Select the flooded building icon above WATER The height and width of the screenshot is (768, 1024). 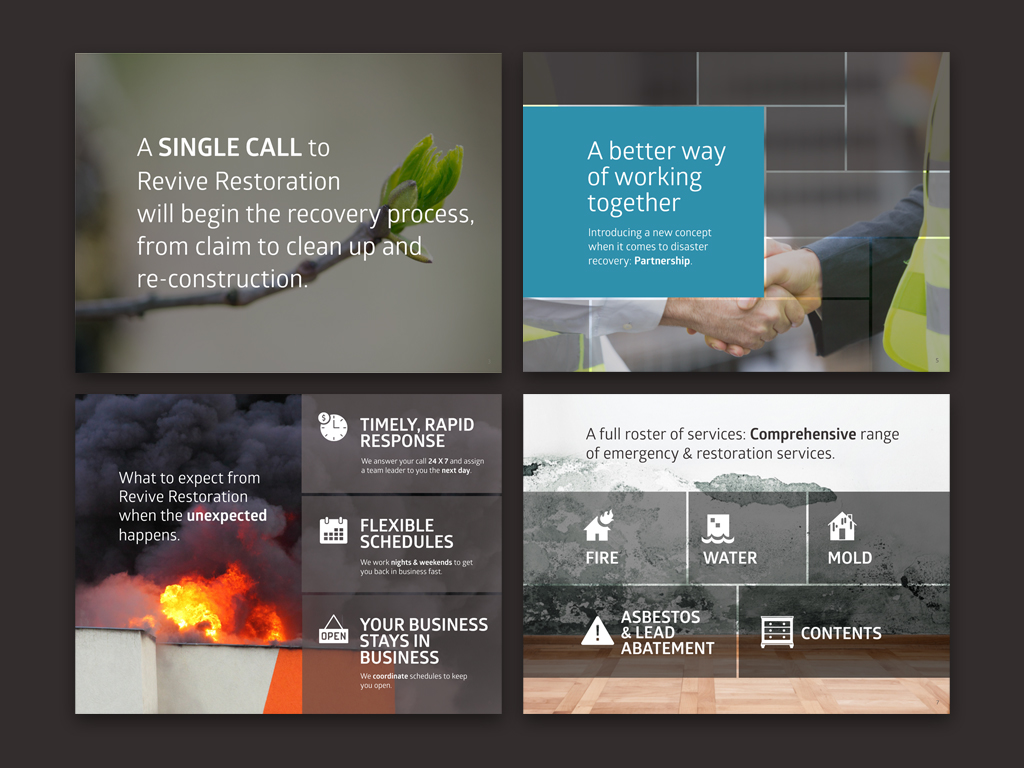coord(718,528)
